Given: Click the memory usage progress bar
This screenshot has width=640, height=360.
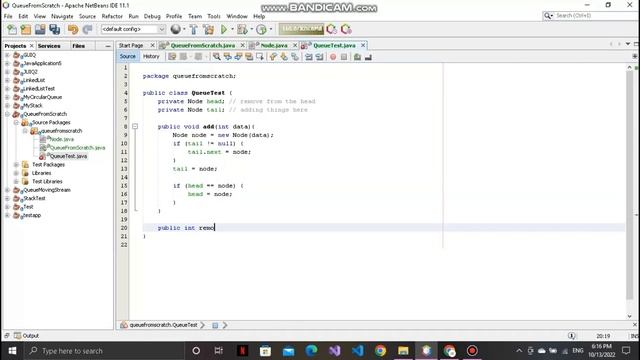Looking at the screenshot, I should click(301, 29).
